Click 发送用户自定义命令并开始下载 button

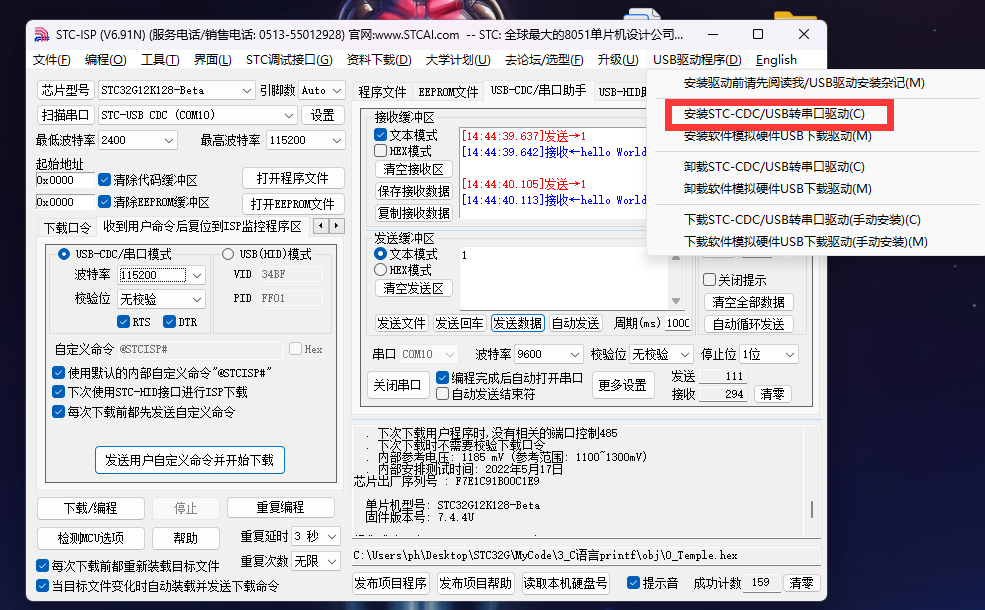point(190,460)
